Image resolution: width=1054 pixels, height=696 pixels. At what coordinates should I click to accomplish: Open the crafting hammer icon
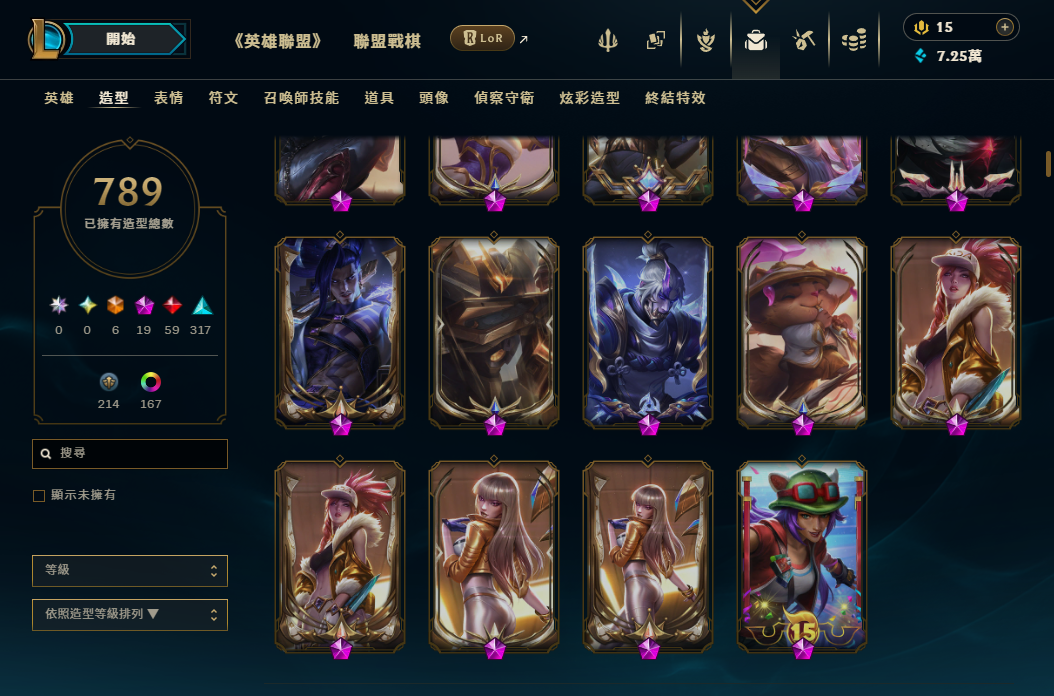[804, 40]
